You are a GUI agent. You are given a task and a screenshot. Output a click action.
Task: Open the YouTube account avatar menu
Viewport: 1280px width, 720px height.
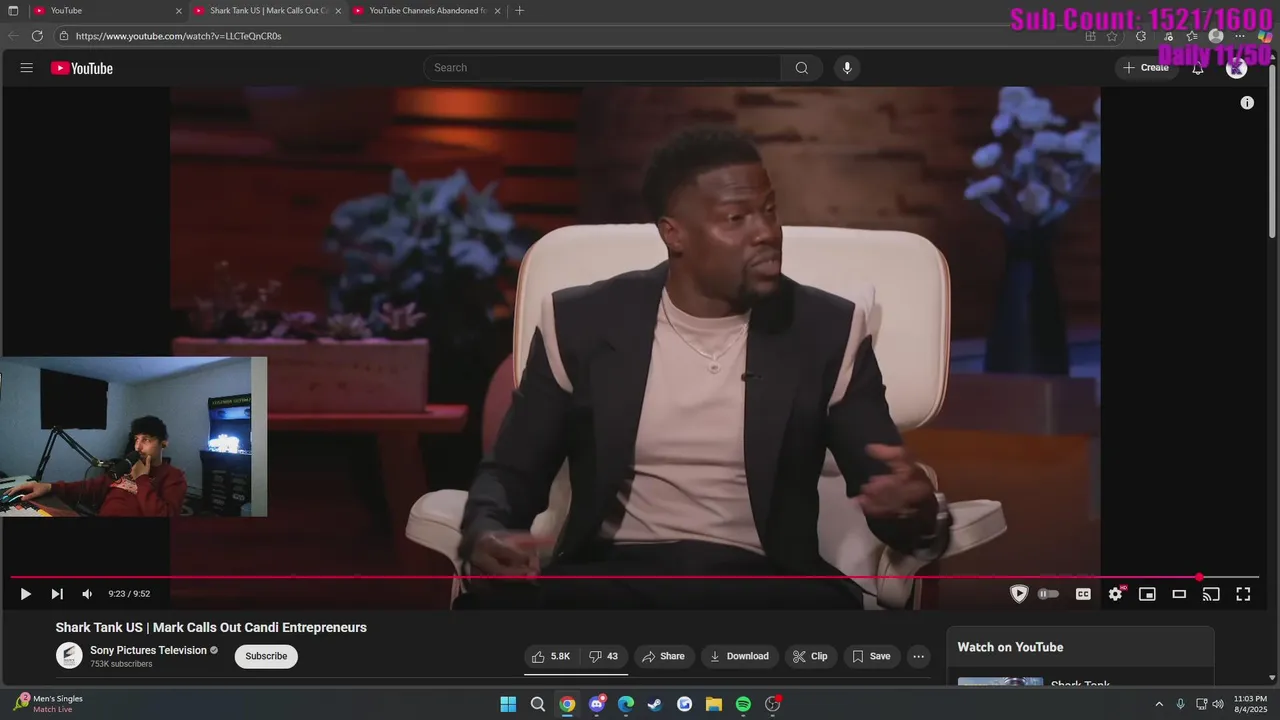coord(1237,68)
